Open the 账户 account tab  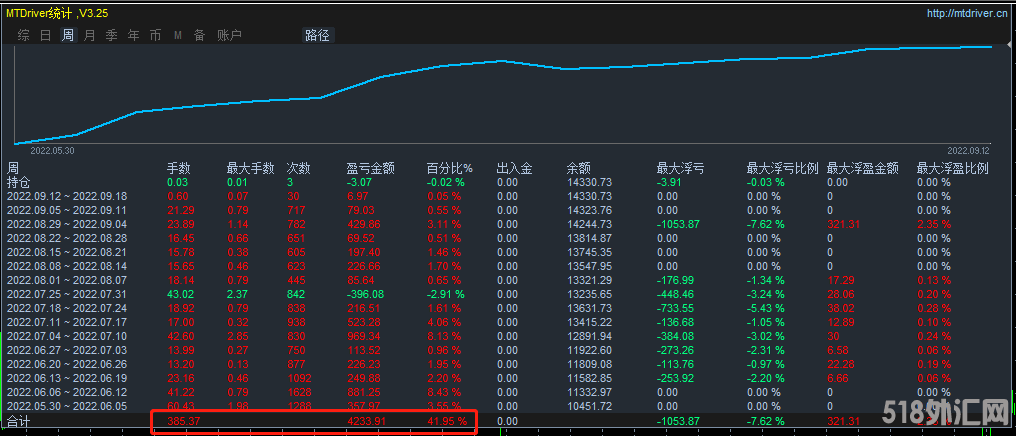tap(229, 36)
